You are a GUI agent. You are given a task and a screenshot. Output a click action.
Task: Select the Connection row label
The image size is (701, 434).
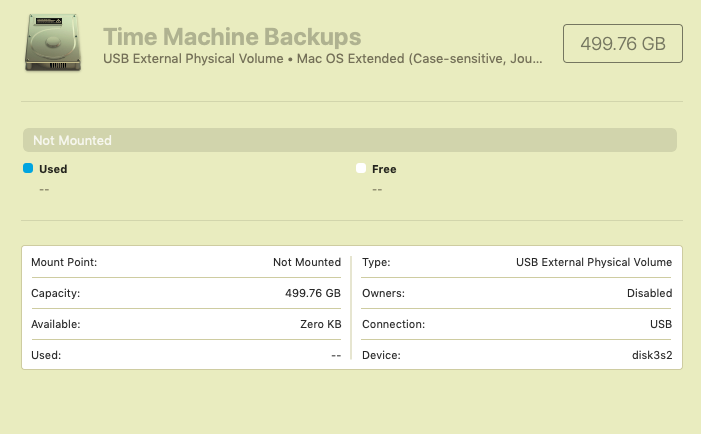[x=393, y=324]
